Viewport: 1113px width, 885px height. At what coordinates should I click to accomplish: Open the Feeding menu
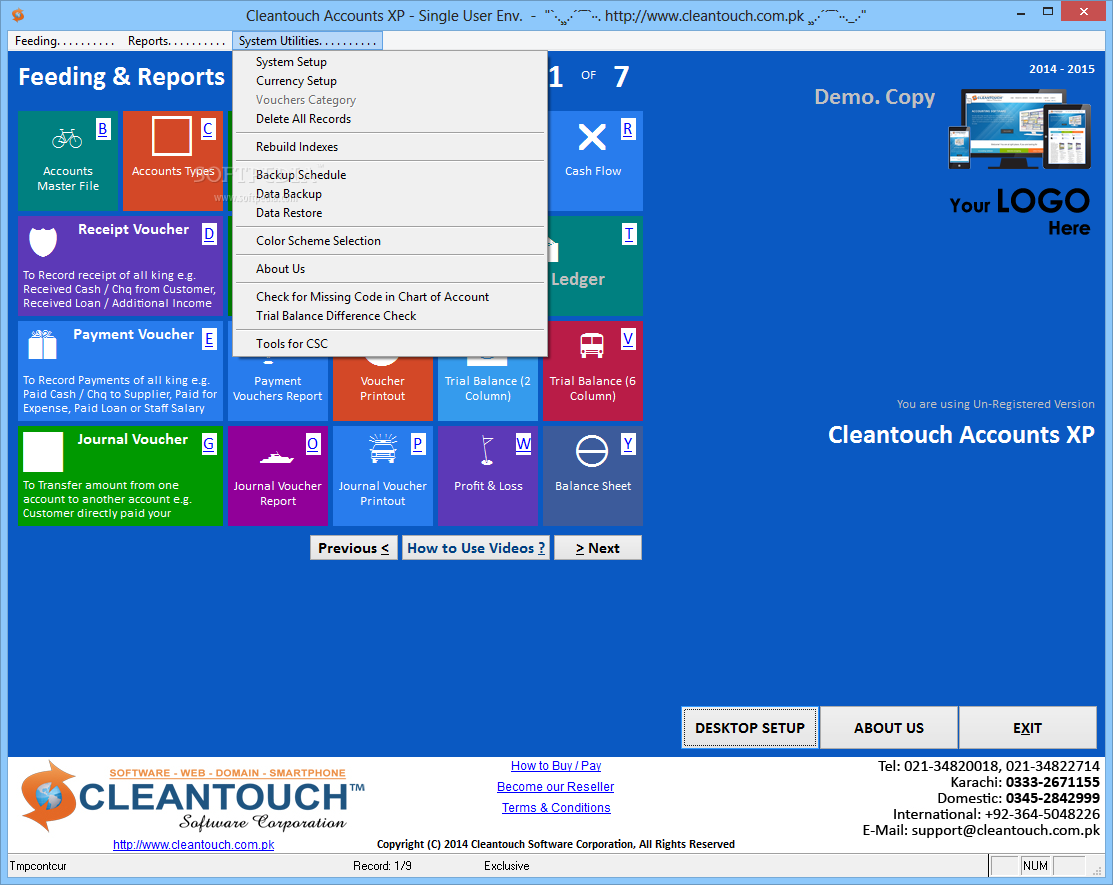(65, 41)
